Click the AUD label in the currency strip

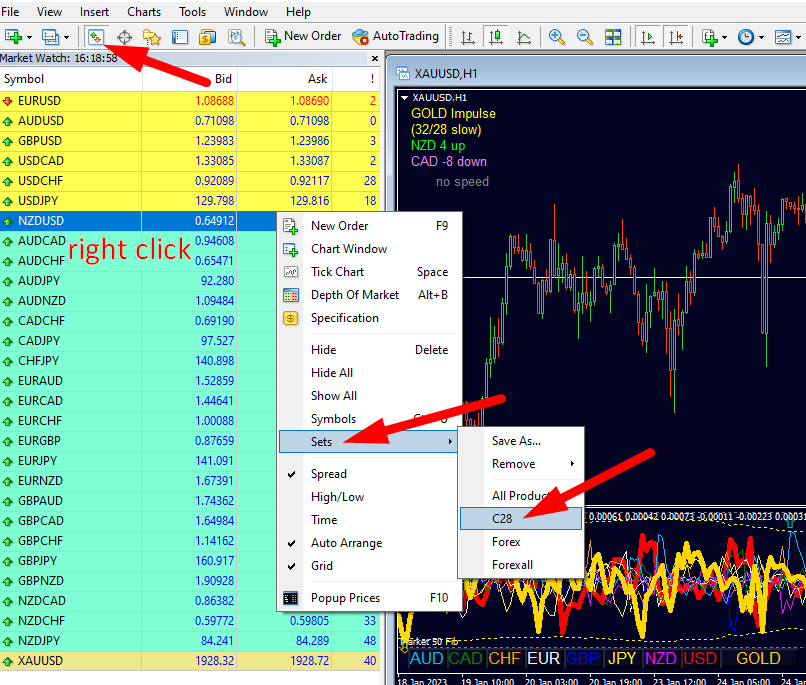[426, 658]
